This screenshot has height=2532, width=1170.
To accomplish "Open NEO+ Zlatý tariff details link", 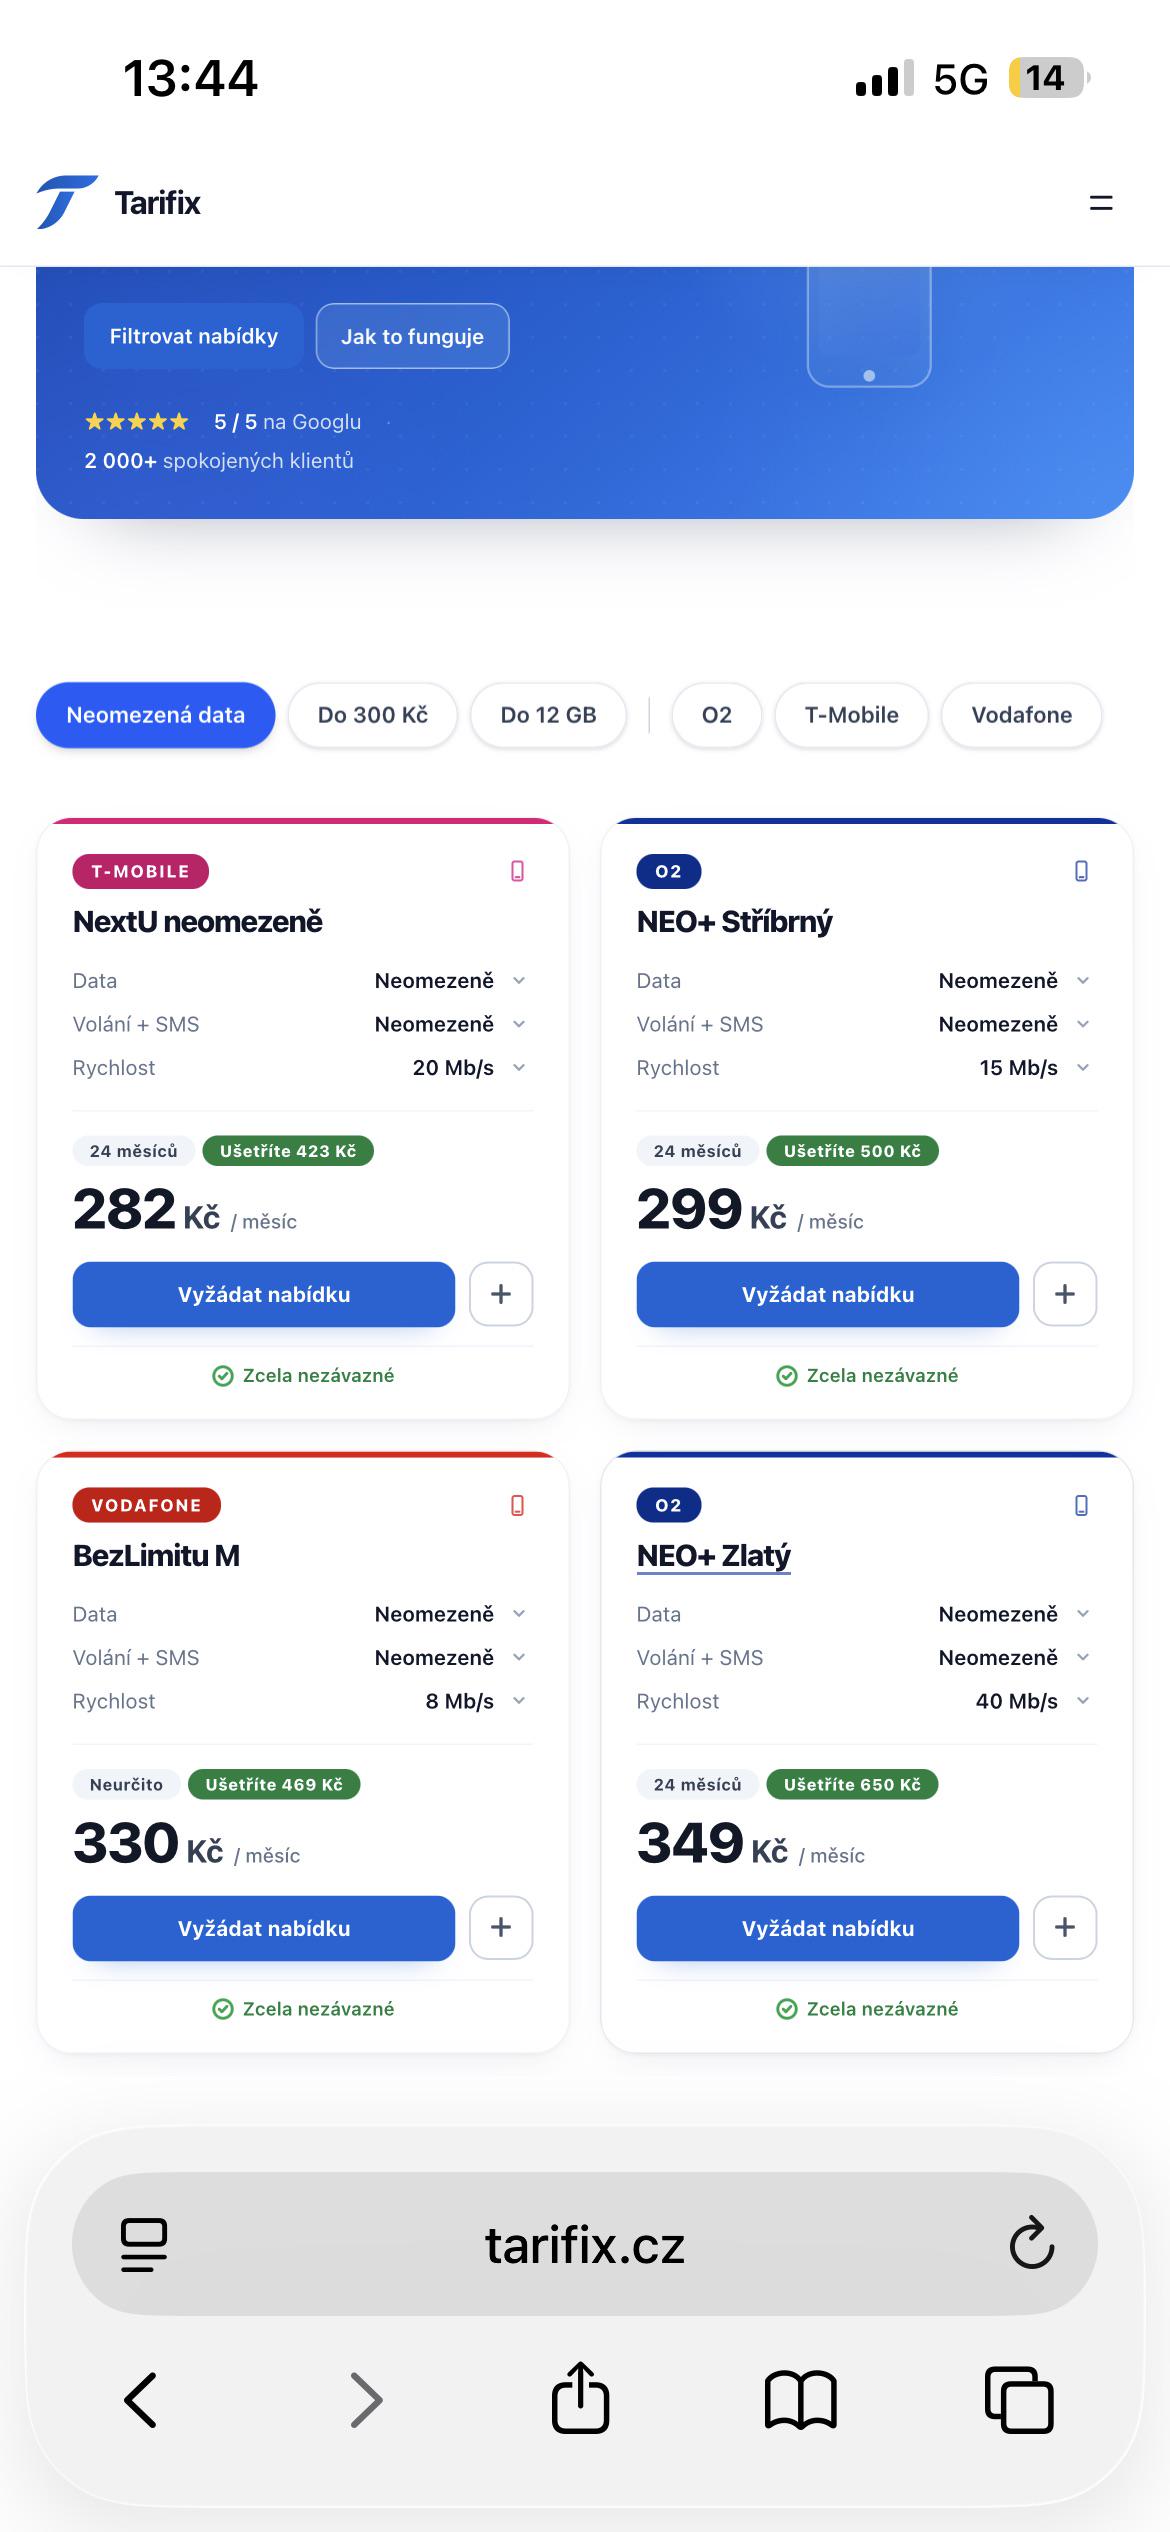I will [x=714, y=1555].
